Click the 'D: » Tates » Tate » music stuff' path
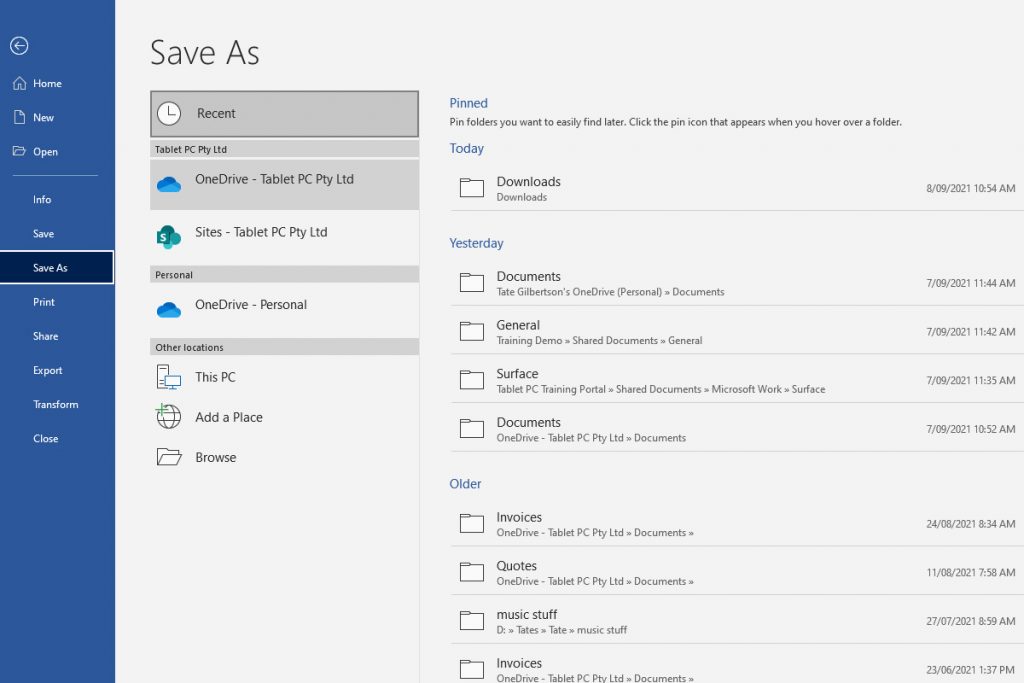 562,629
